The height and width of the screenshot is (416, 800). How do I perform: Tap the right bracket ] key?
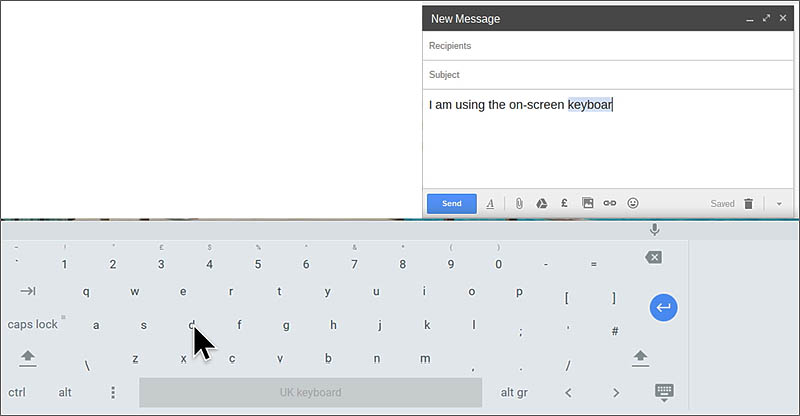tap(614, 298)
